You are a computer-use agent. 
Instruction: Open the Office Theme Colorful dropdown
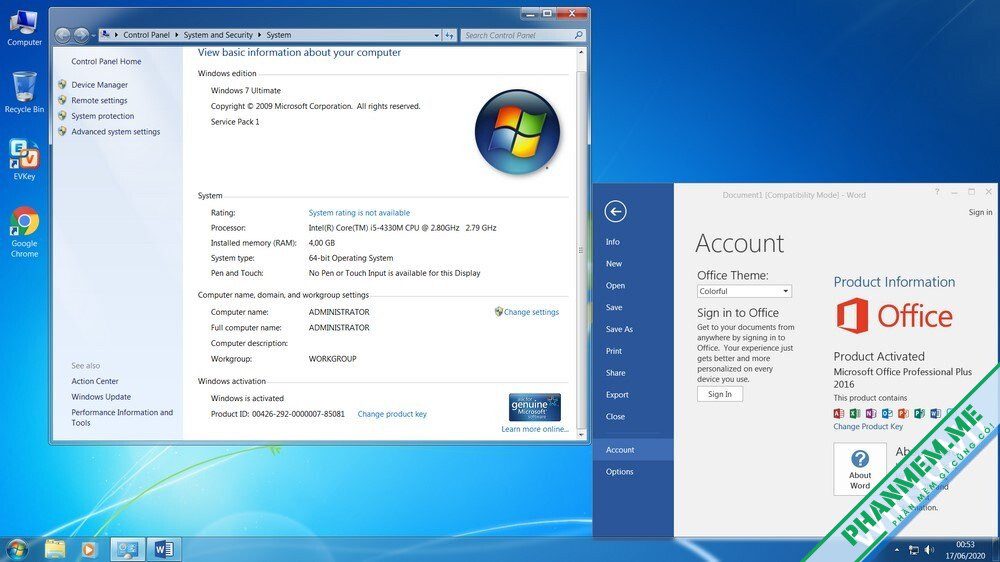(744, 291)
